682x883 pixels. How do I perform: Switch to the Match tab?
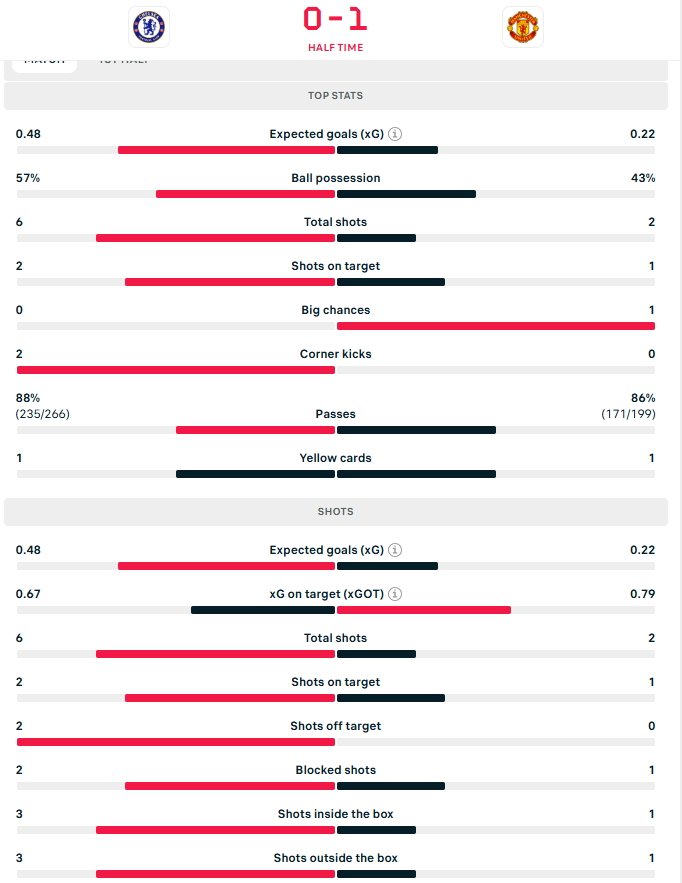point(45,62)
